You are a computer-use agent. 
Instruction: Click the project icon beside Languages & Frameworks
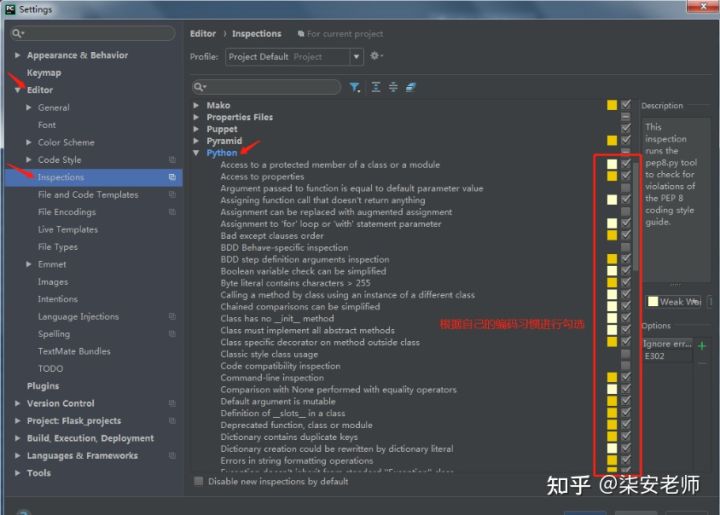coord(172,456)
